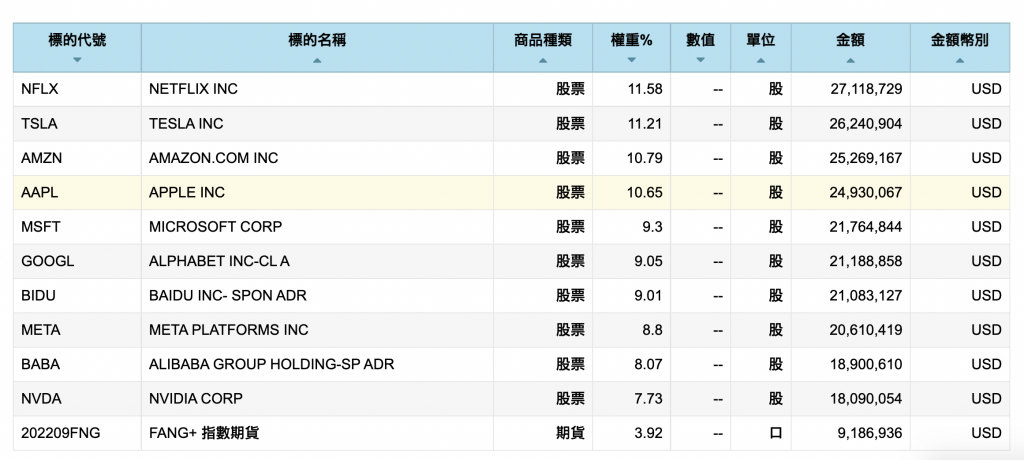Click amount 27,118,729
The height and width of the screenshot is (460, 1024).
(x=866, y=89)
